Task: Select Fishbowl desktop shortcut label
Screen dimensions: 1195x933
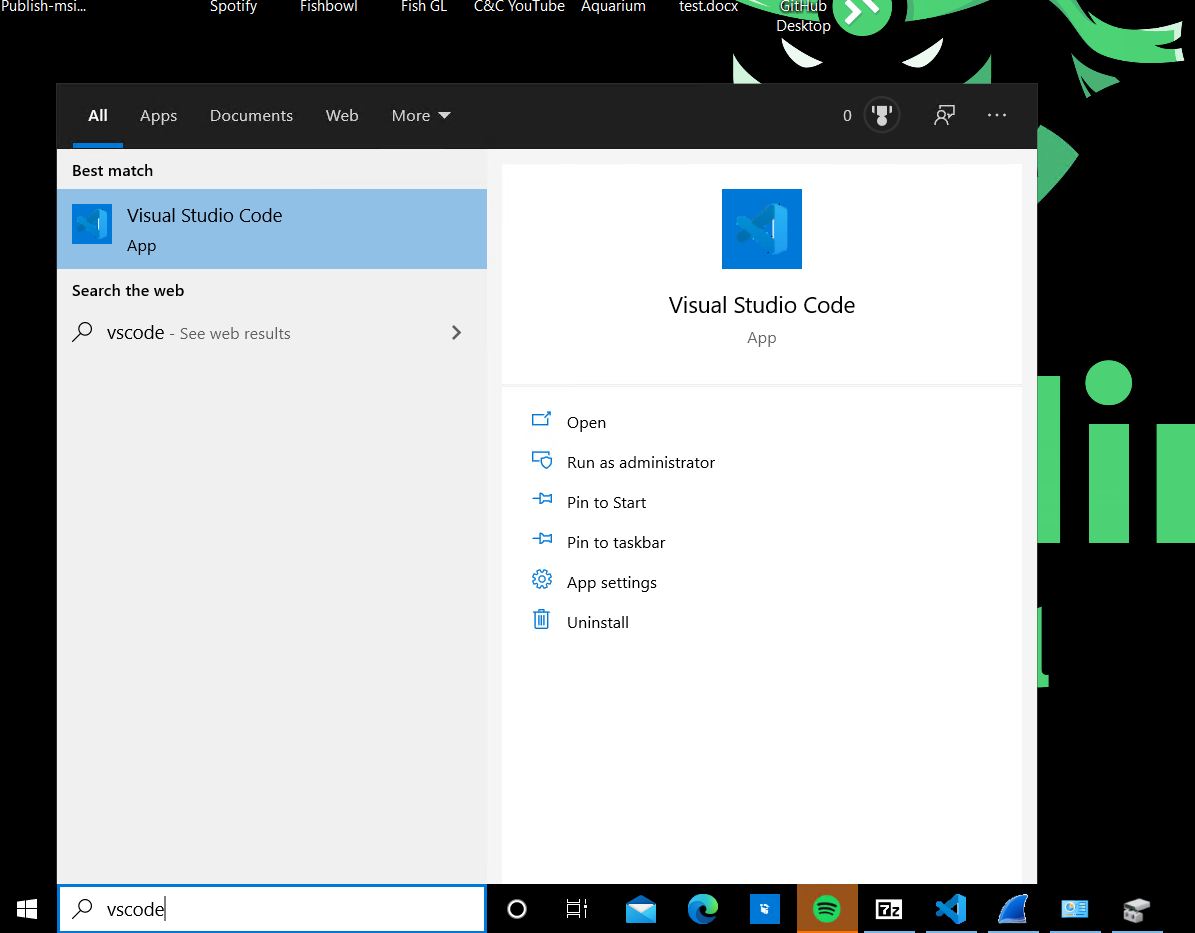Action: (328, 7)
